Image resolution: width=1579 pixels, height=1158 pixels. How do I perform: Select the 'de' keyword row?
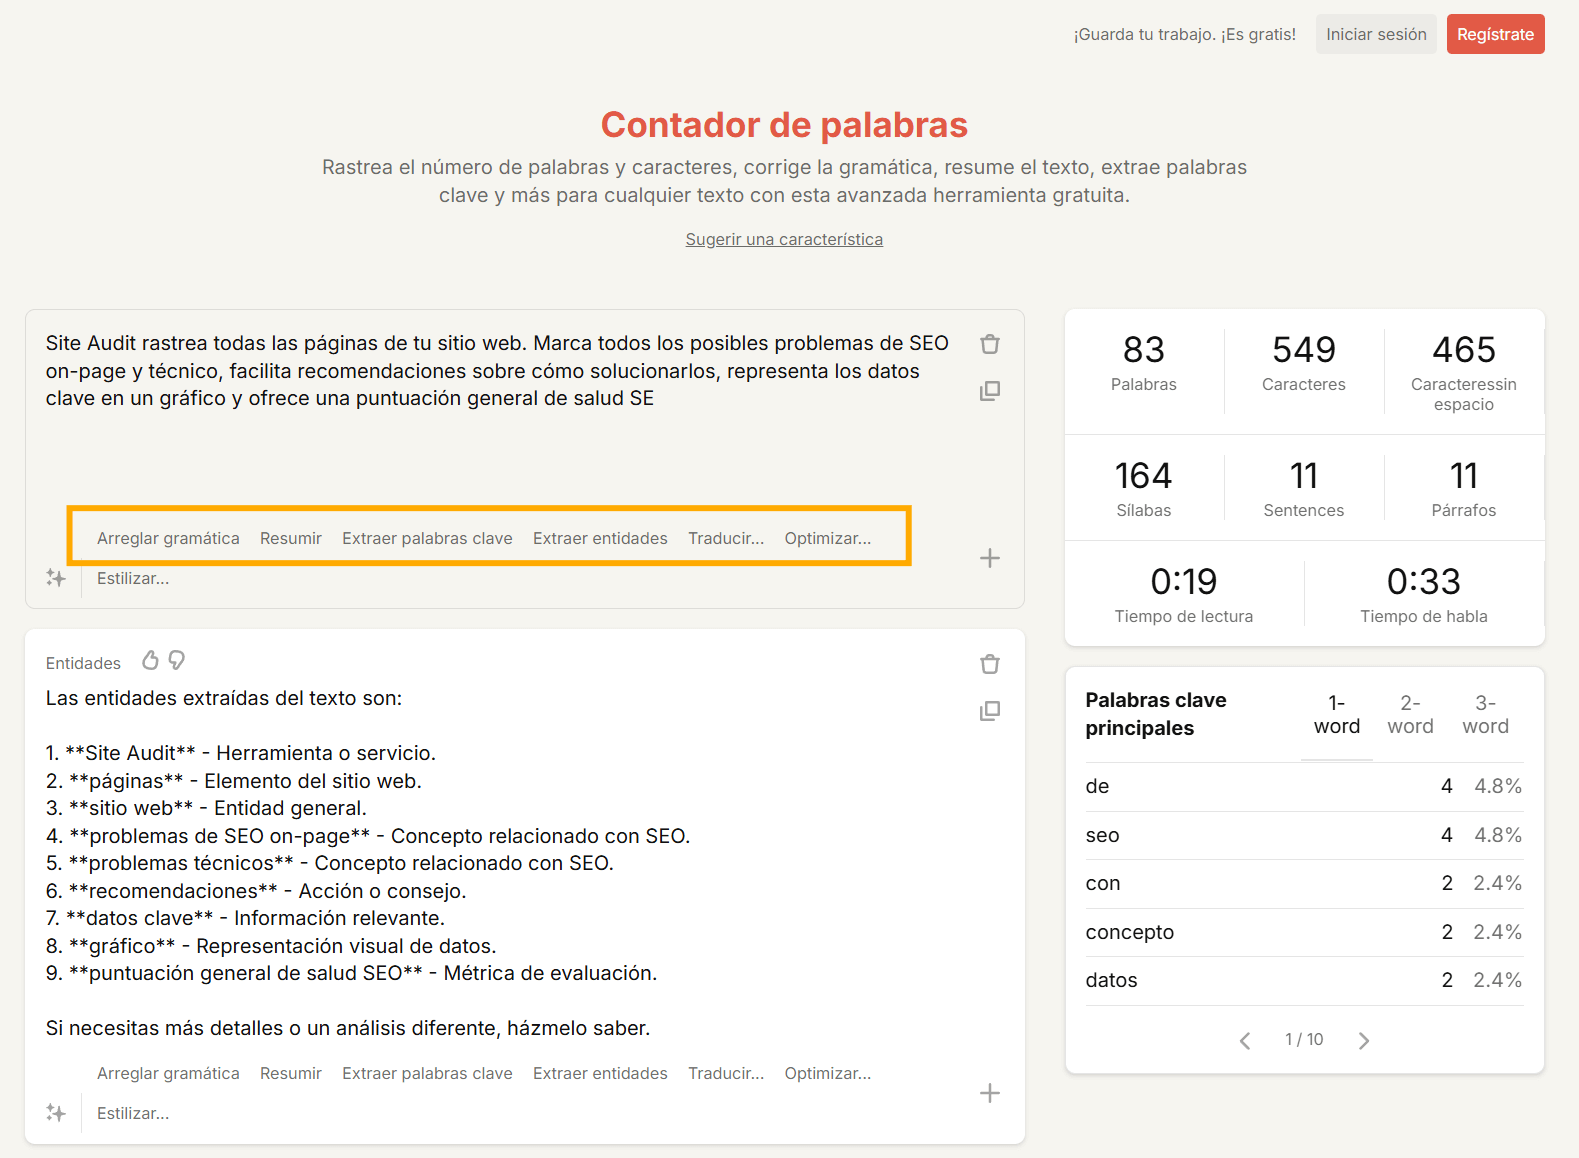point(1304,786)
